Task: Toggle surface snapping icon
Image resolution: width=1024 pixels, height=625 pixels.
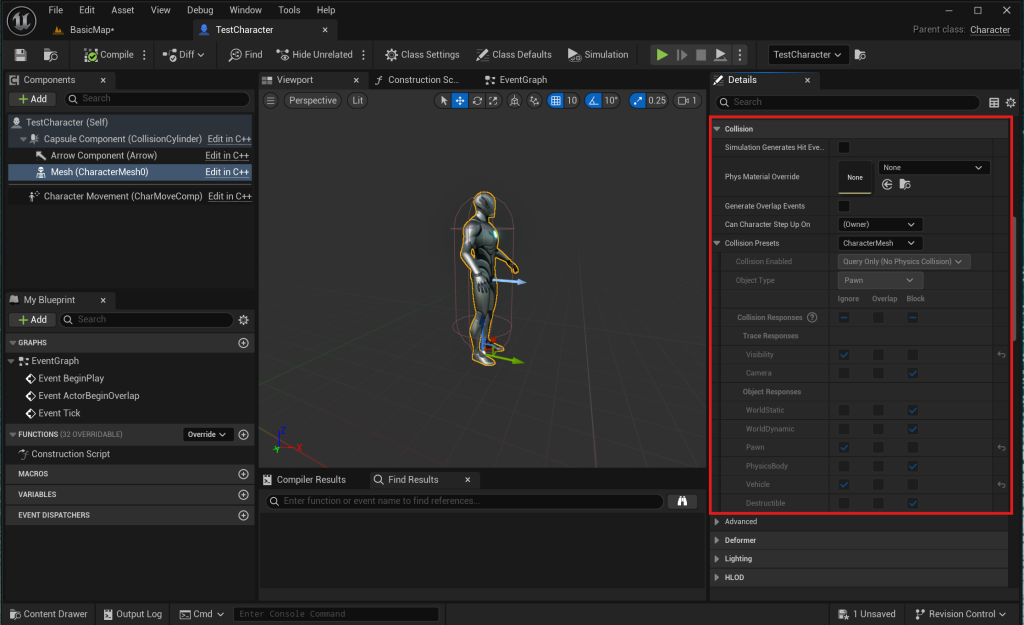Action: pos(534,101)
